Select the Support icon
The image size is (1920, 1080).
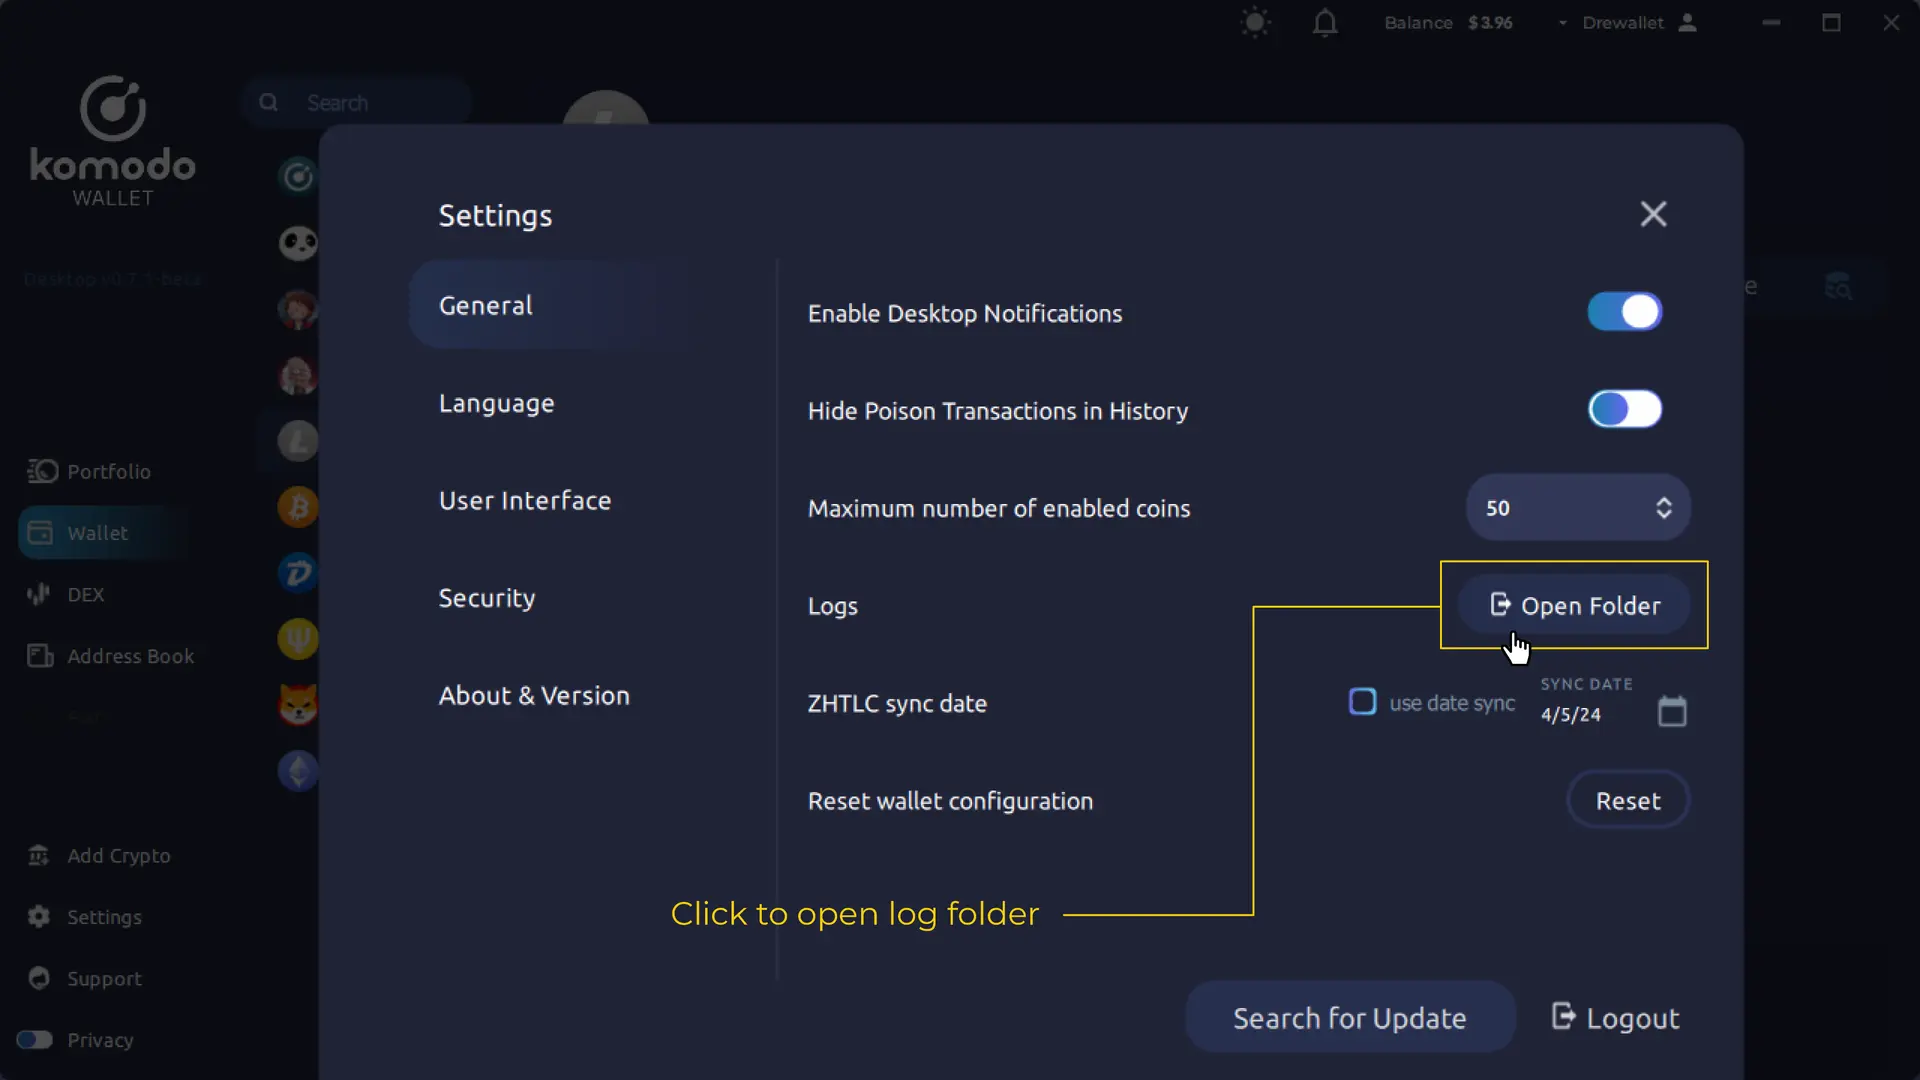pyautogui.click(x=38, y=977)
